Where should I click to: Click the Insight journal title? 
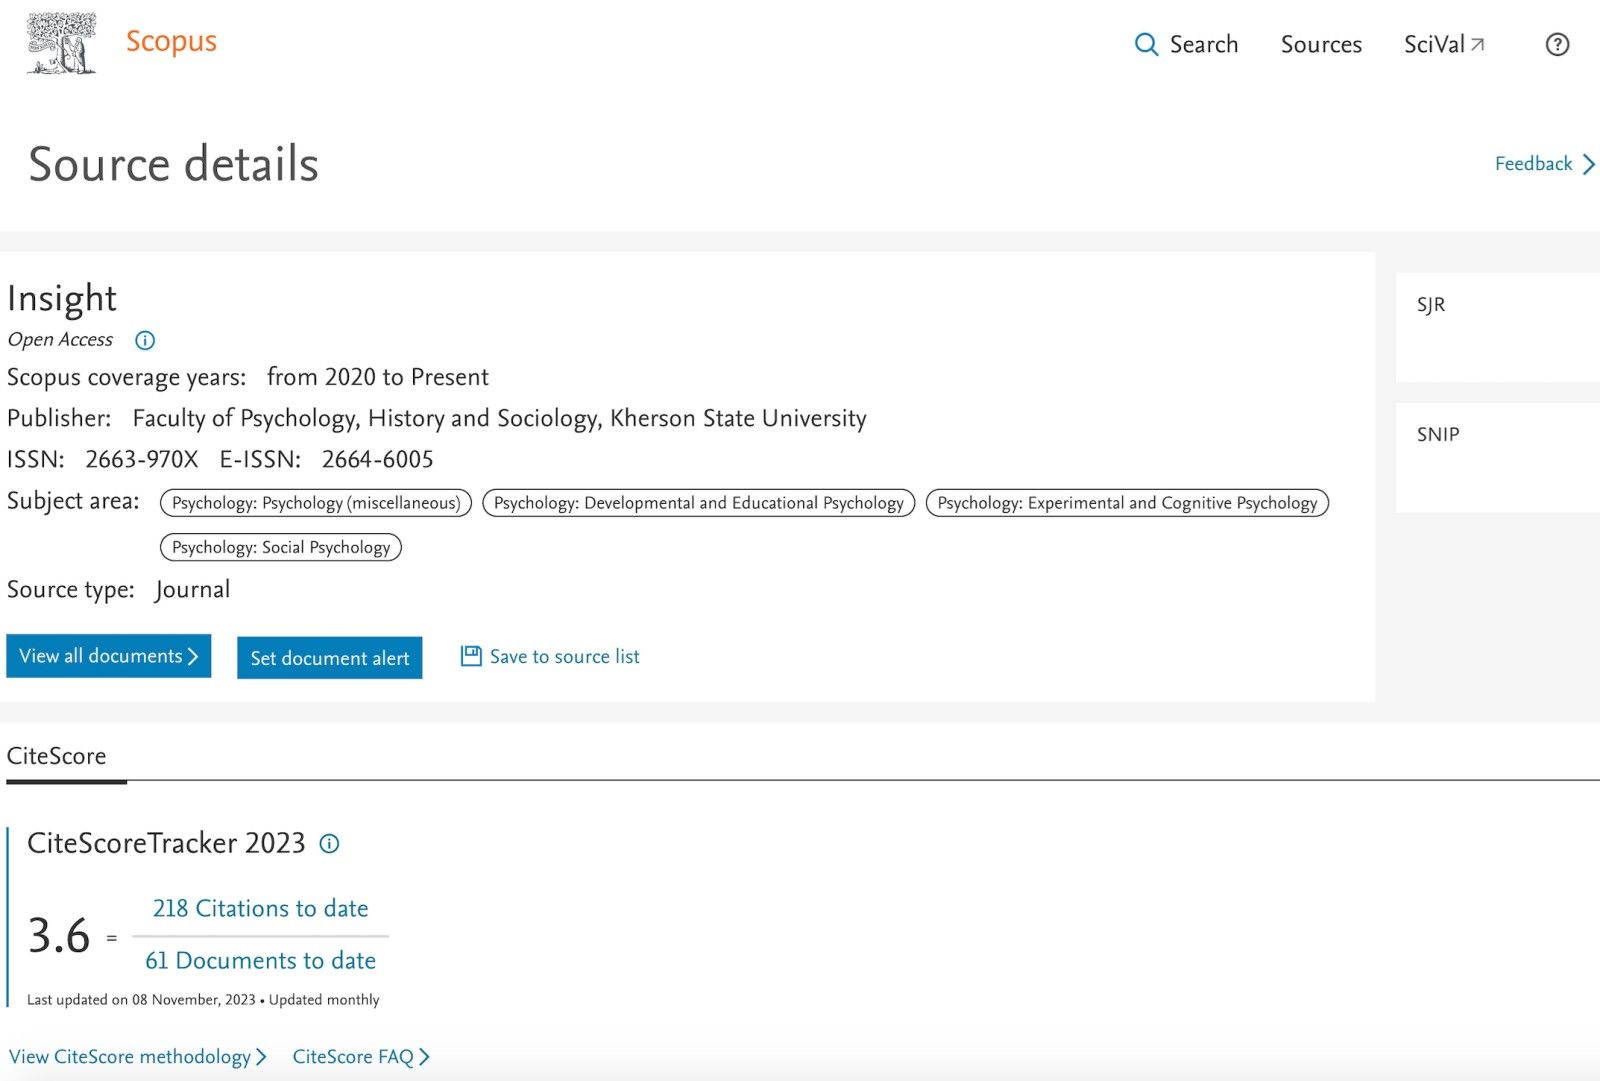click(62, 298)
